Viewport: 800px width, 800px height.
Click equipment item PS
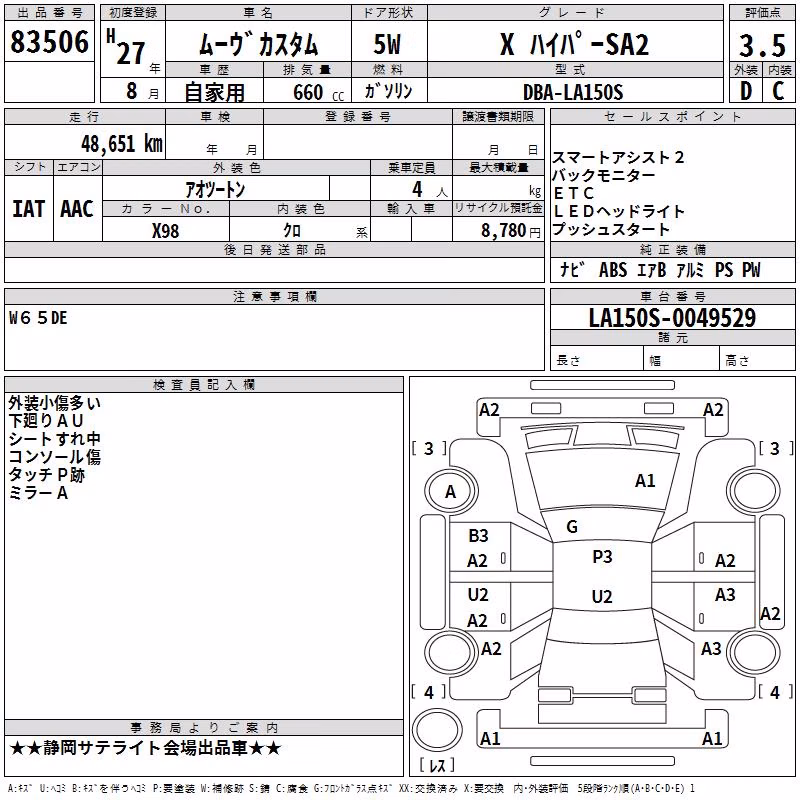tap(724, 270)
